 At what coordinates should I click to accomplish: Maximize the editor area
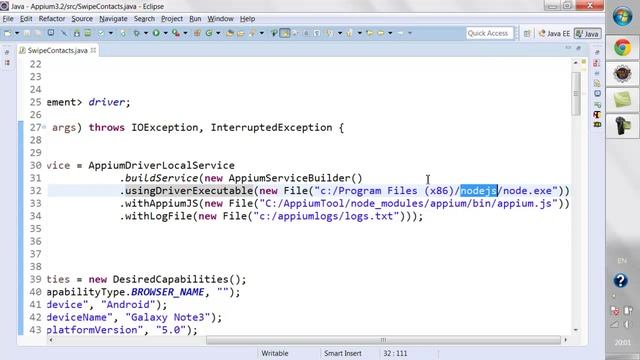(x=578, y=48)
